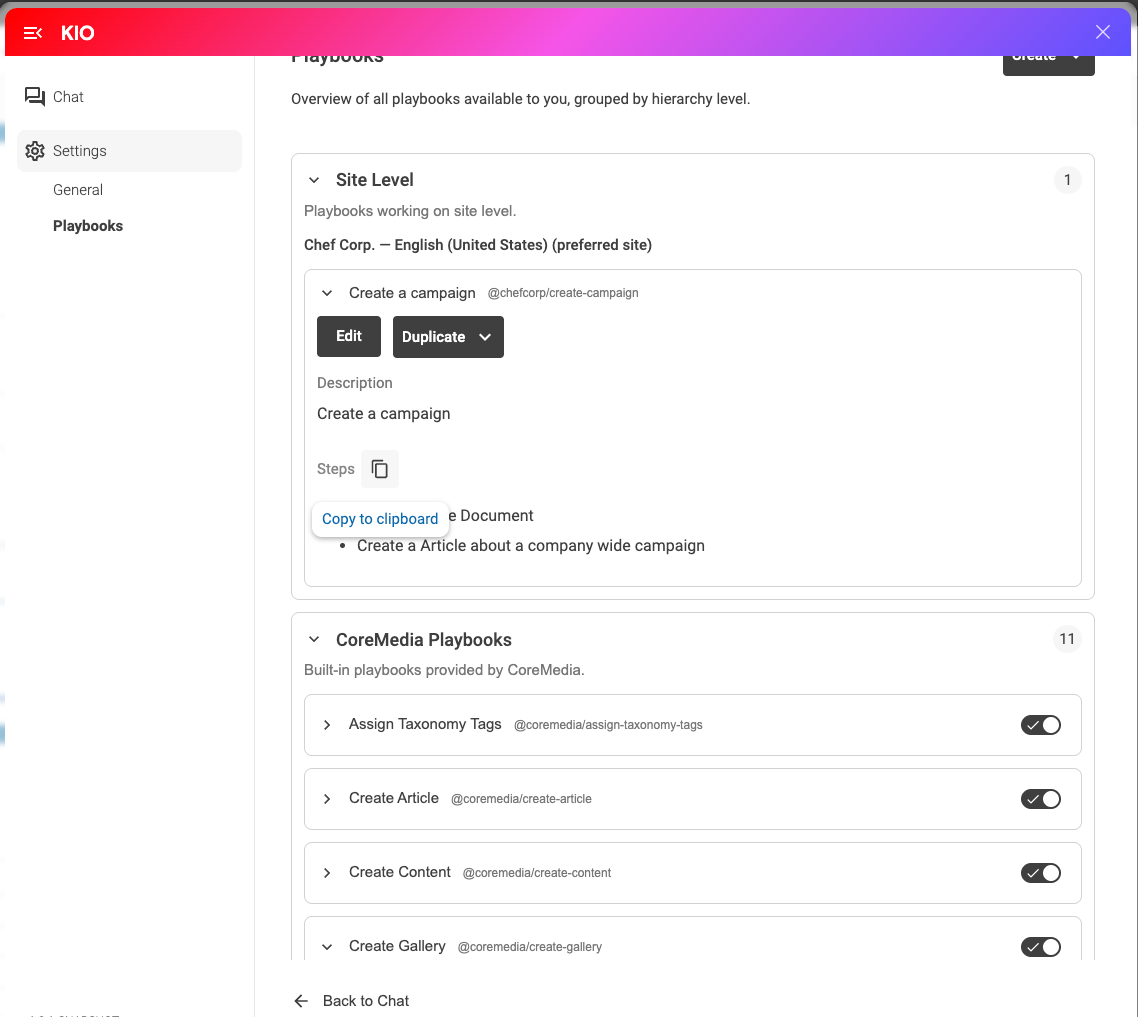Click the Back to Chat link
The image size is (1138, 1017).
pyautogui.click(x=366, y=1001)
